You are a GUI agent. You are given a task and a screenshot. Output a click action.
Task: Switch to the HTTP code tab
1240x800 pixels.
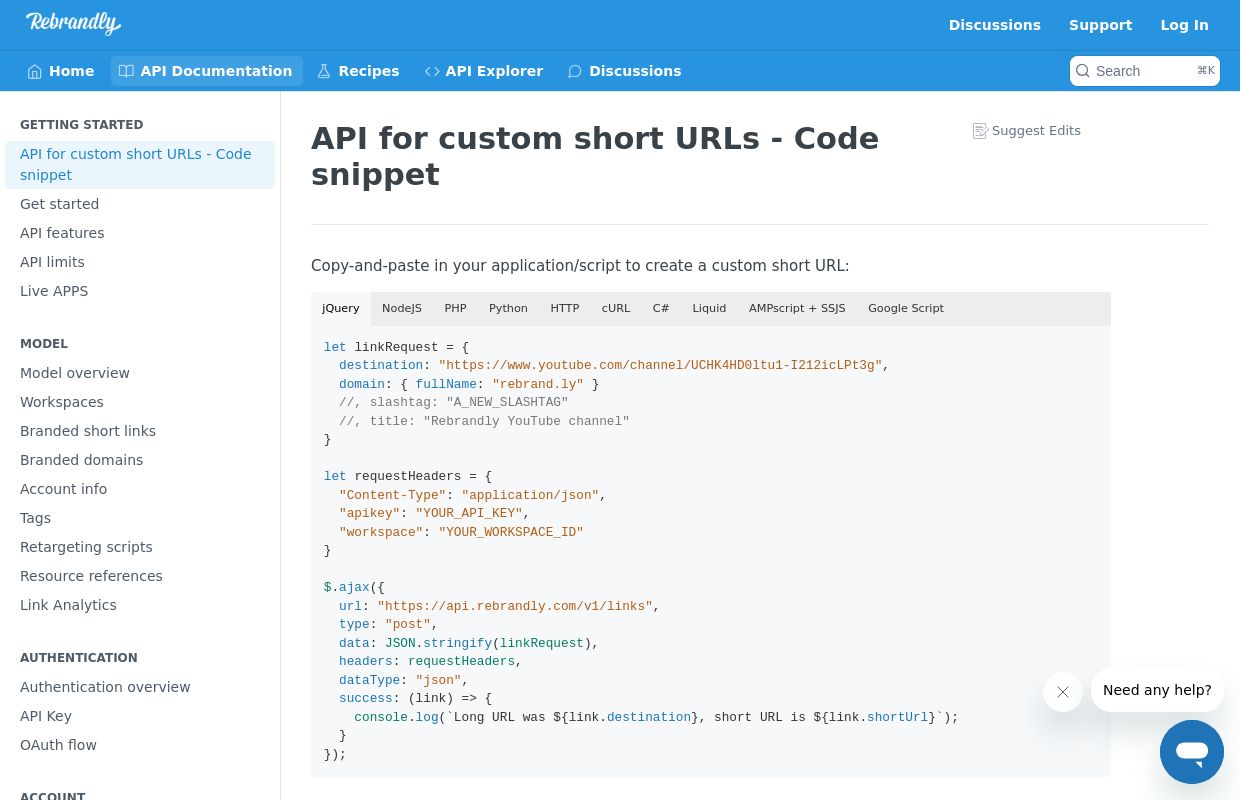tap(565, 308)
